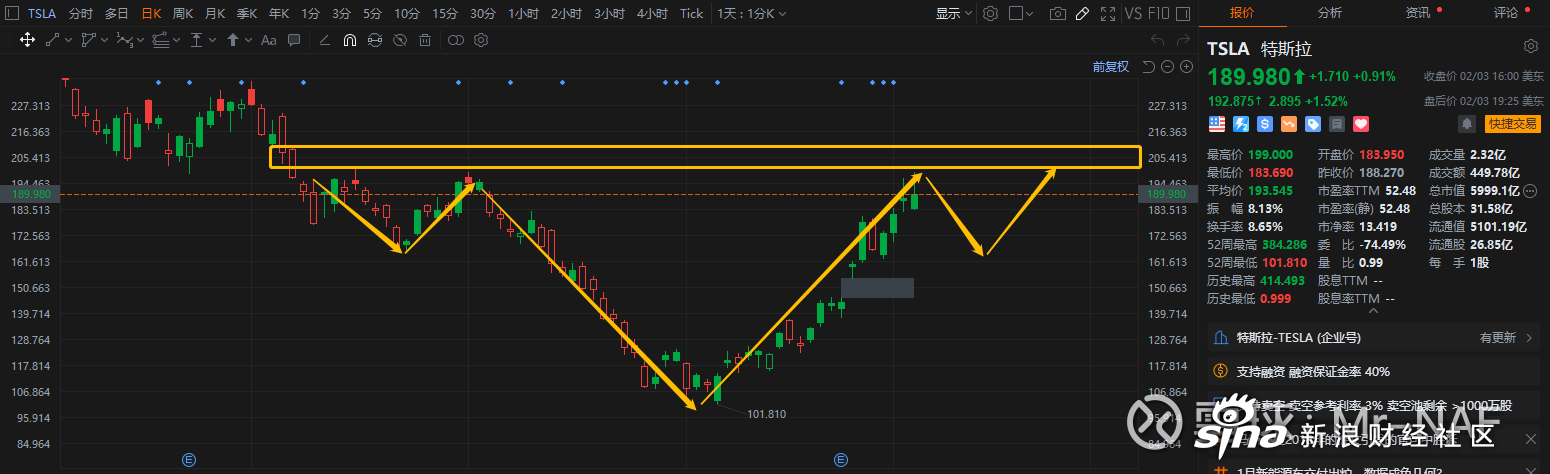
Task: Select the trend line drawing tool
Action: pyautogui.click(x=53, y=40)
